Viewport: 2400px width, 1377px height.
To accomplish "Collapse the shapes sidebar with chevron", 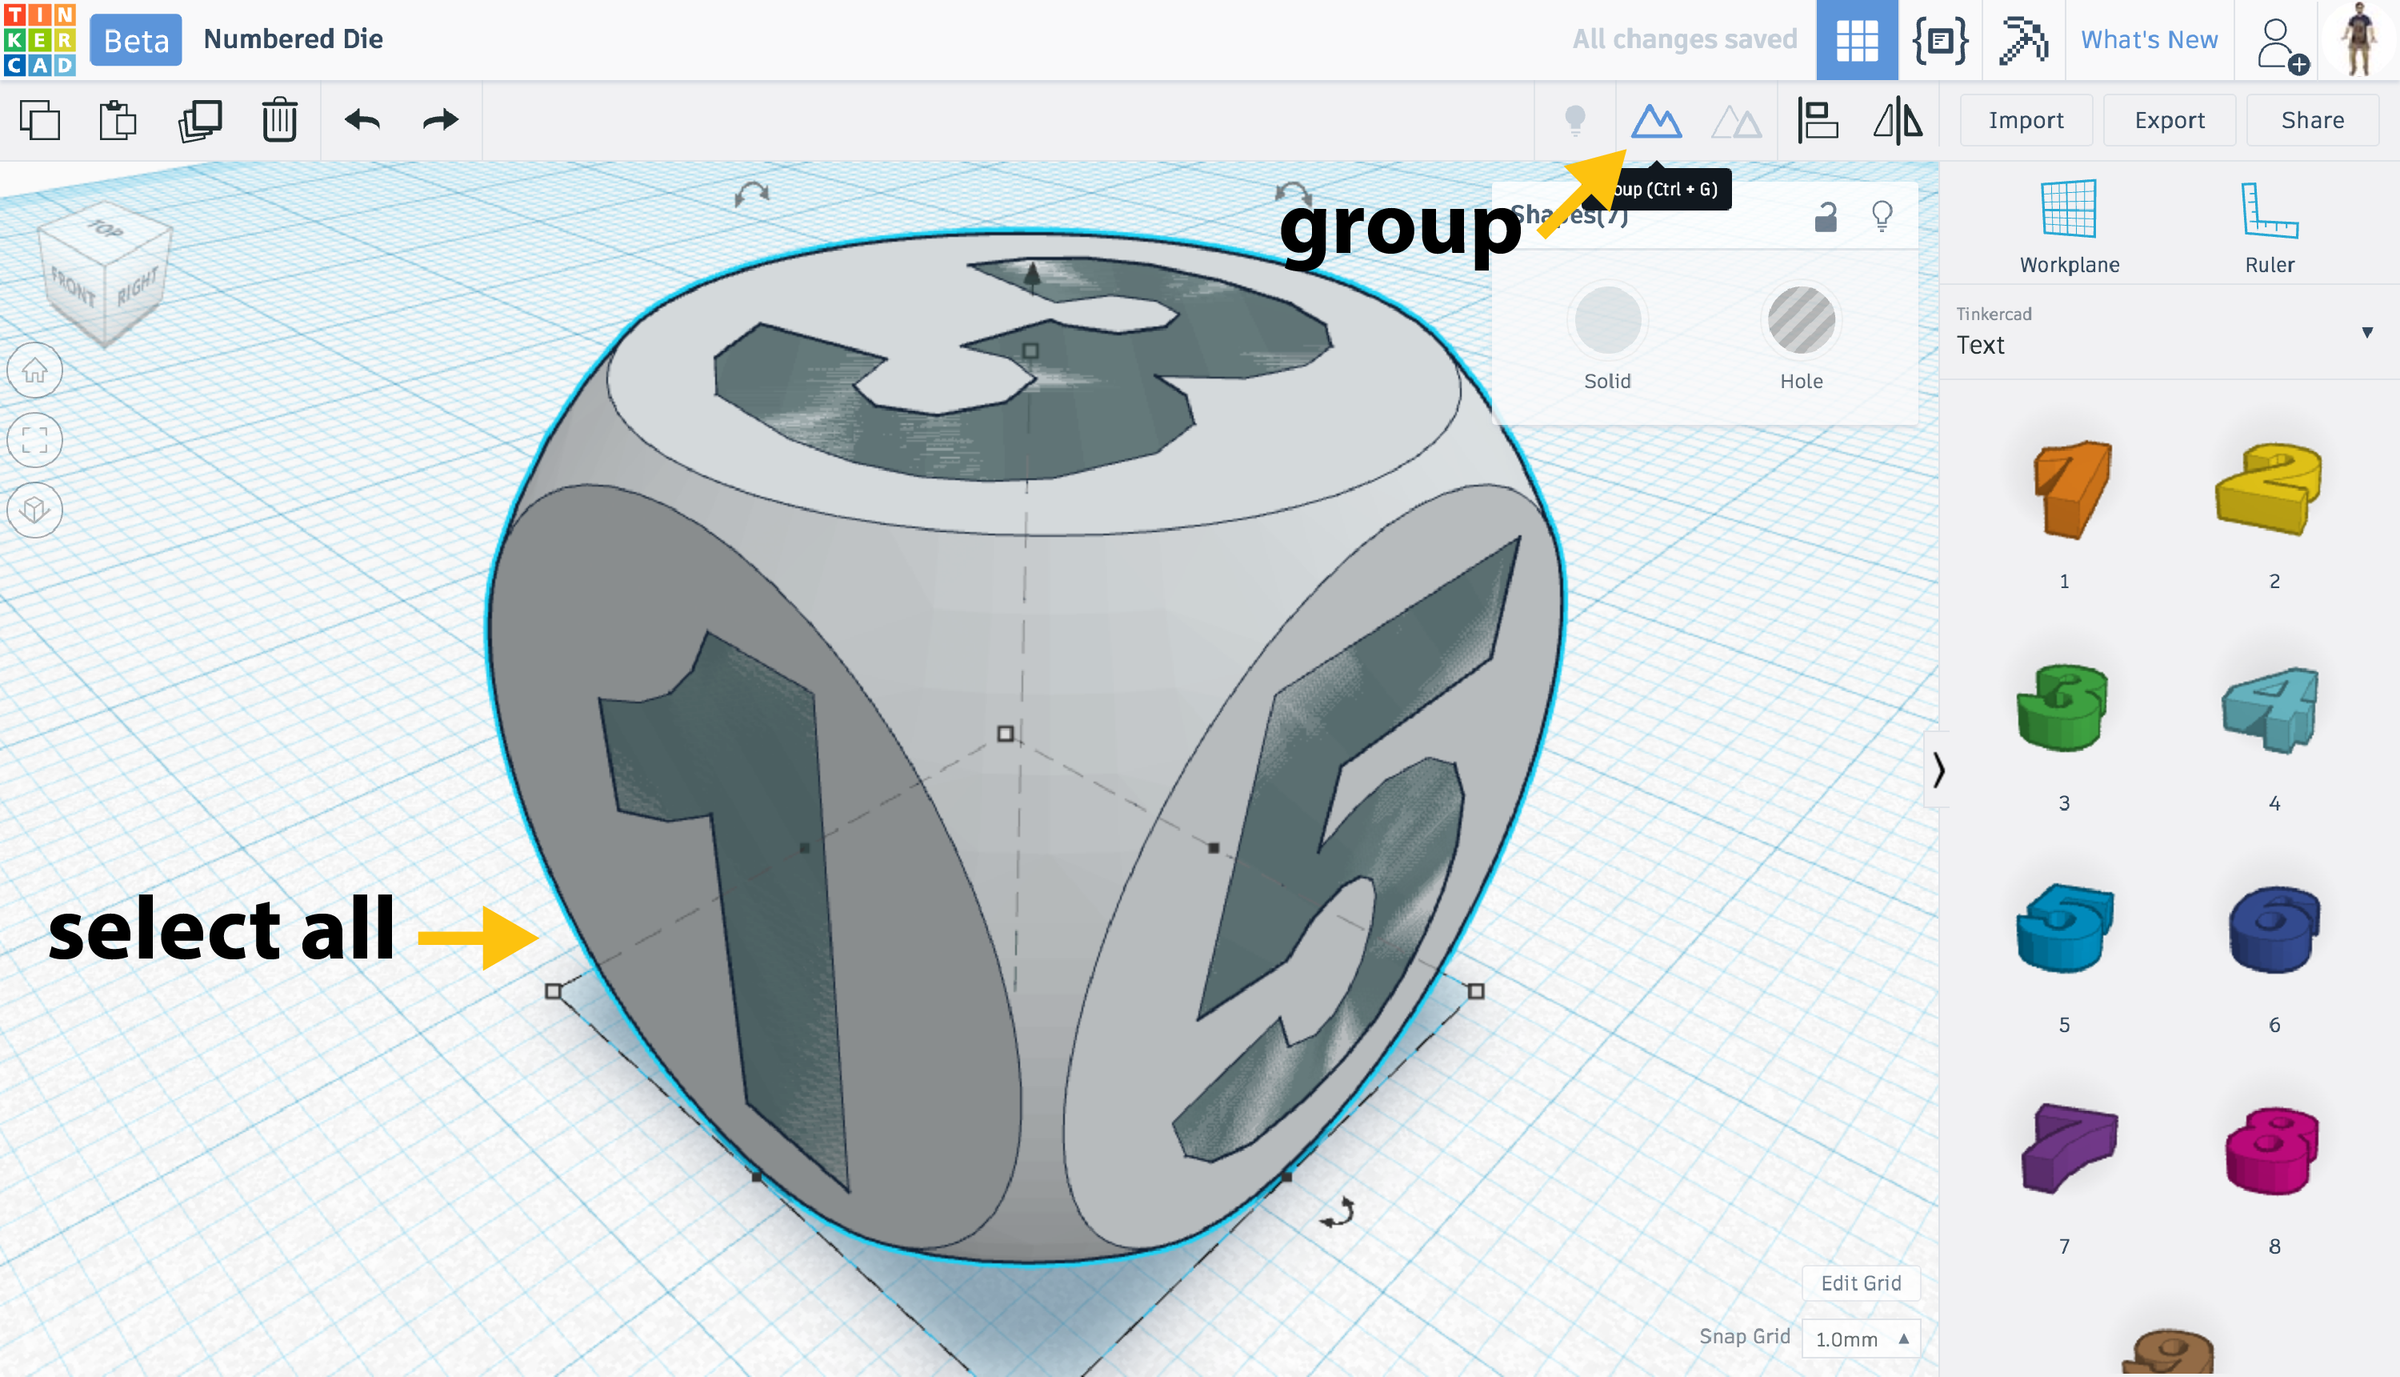I will pyautogui.click(x=1938, y=769).
